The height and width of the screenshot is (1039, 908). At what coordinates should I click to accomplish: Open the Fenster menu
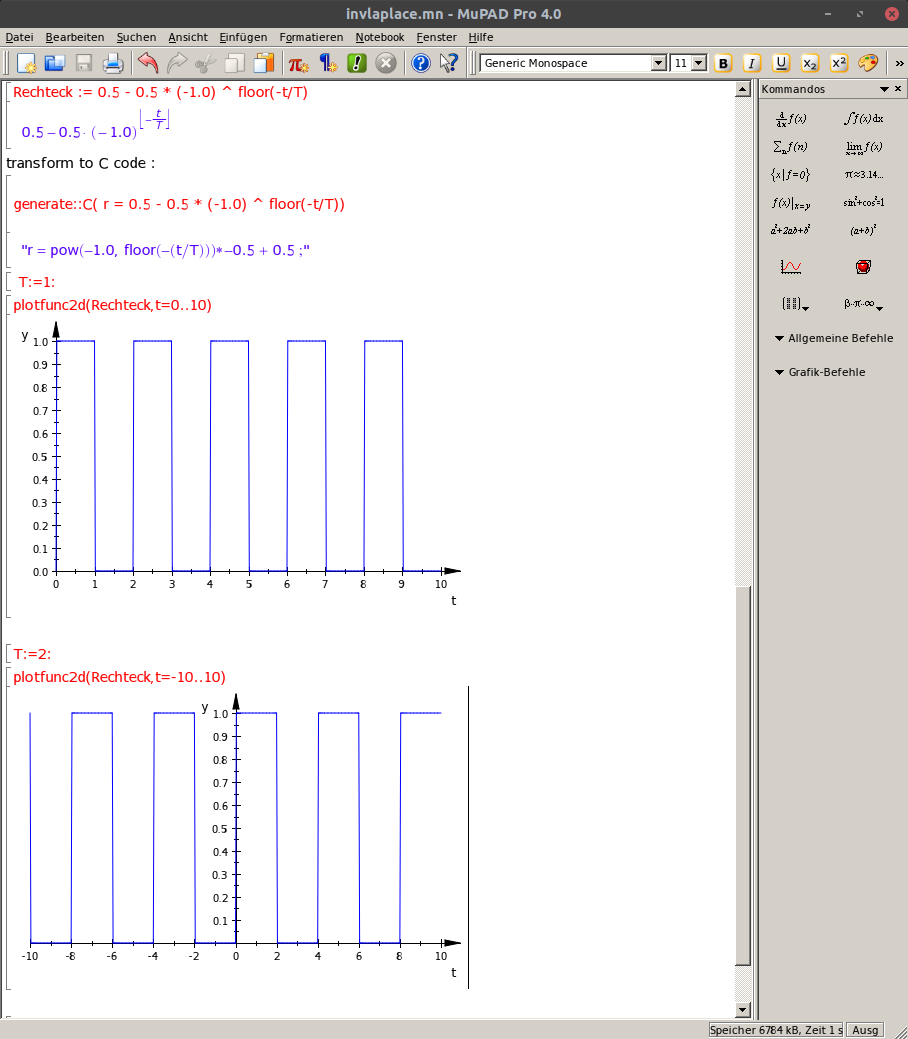pos(436,37)
